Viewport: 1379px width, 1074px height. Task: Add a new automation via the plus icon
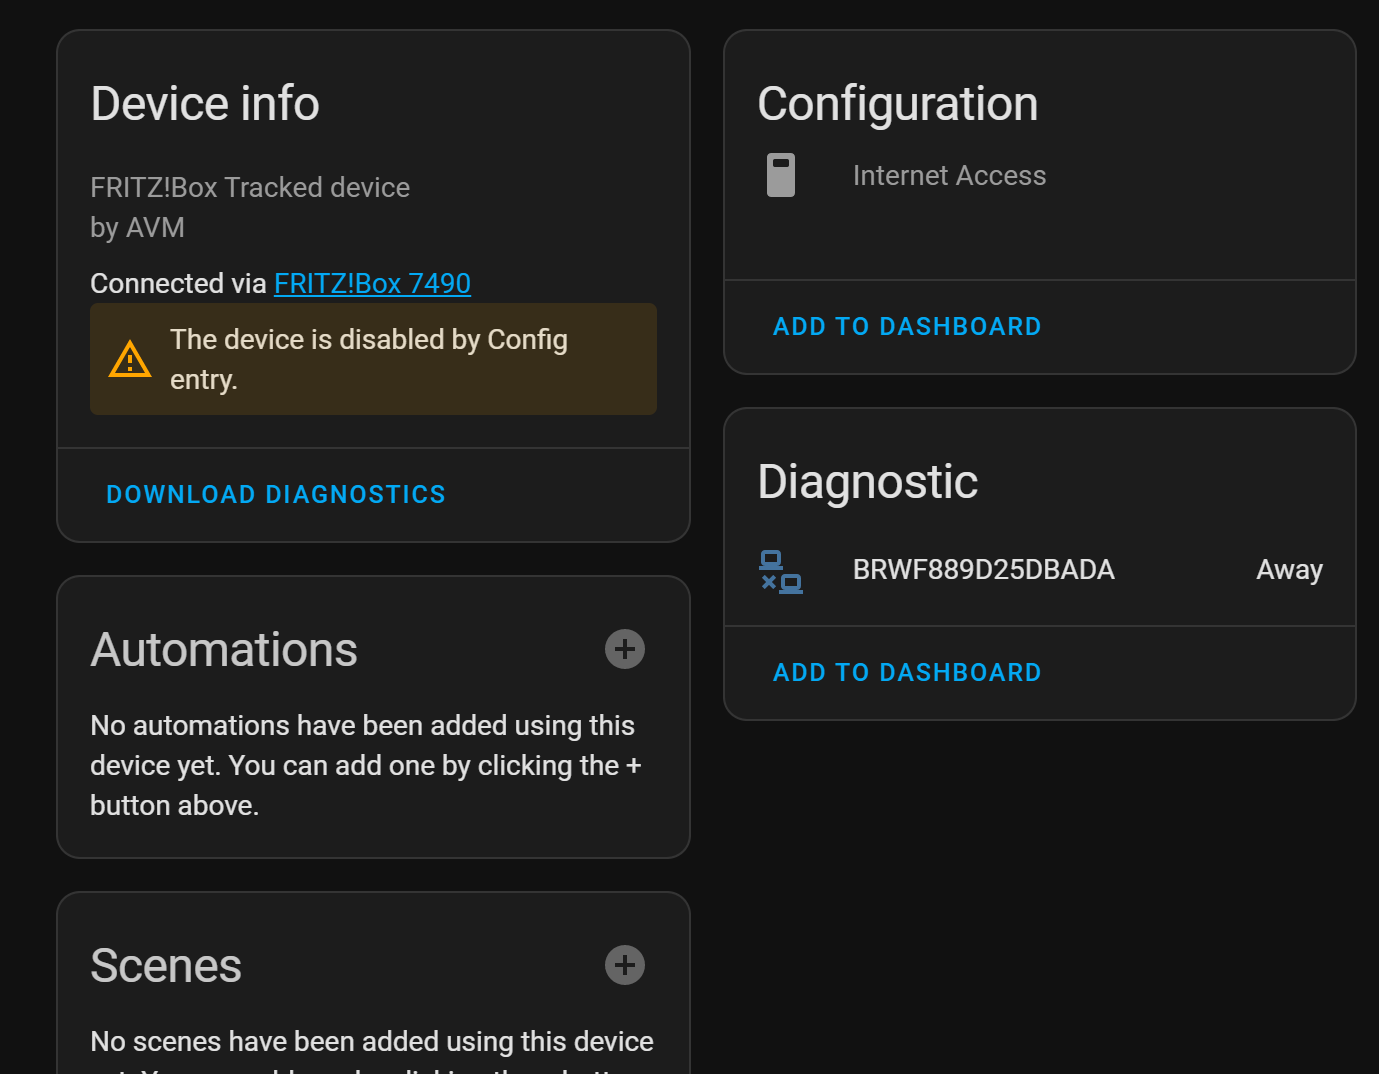624,648
